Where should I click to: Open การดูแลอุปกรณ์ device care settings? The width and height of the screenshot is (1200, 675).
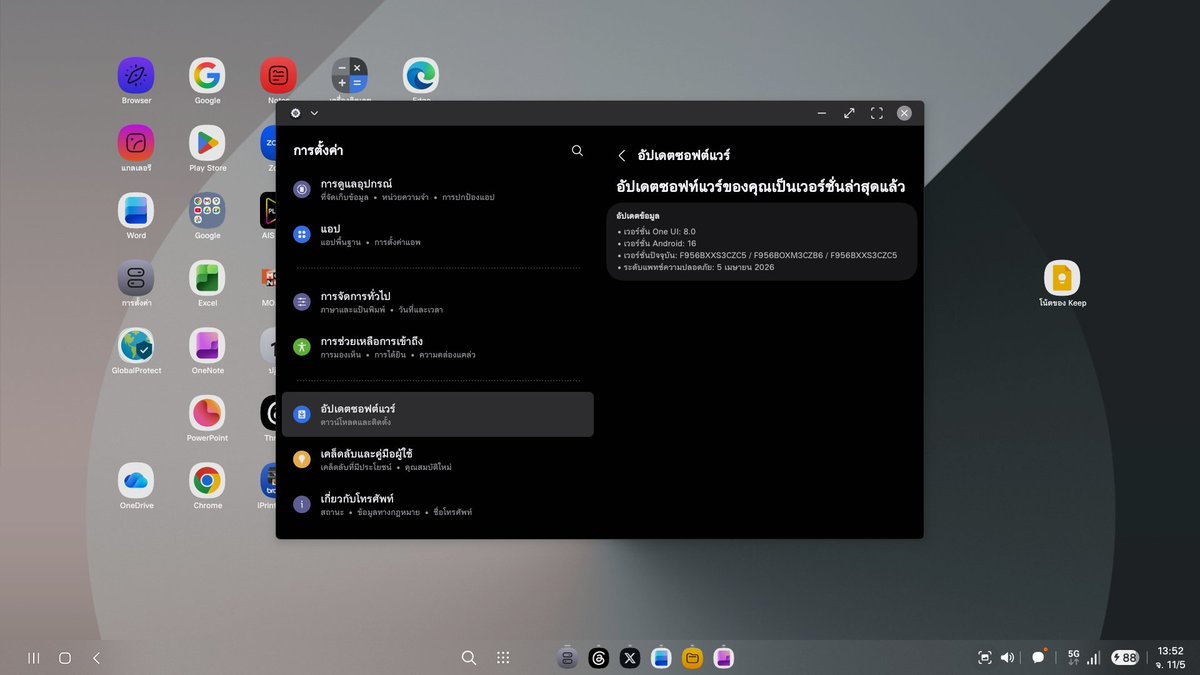coord(437,189)
